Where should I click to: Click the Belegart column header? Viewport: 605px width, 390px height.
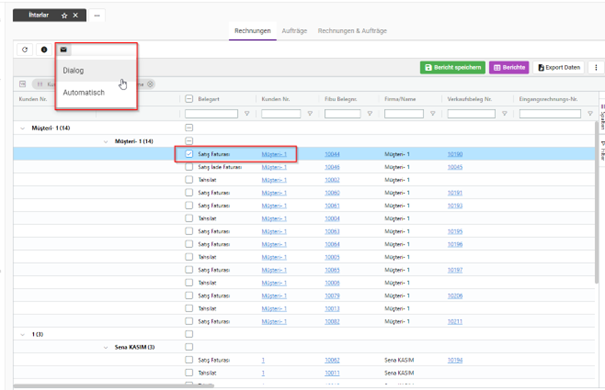[209, 99]
